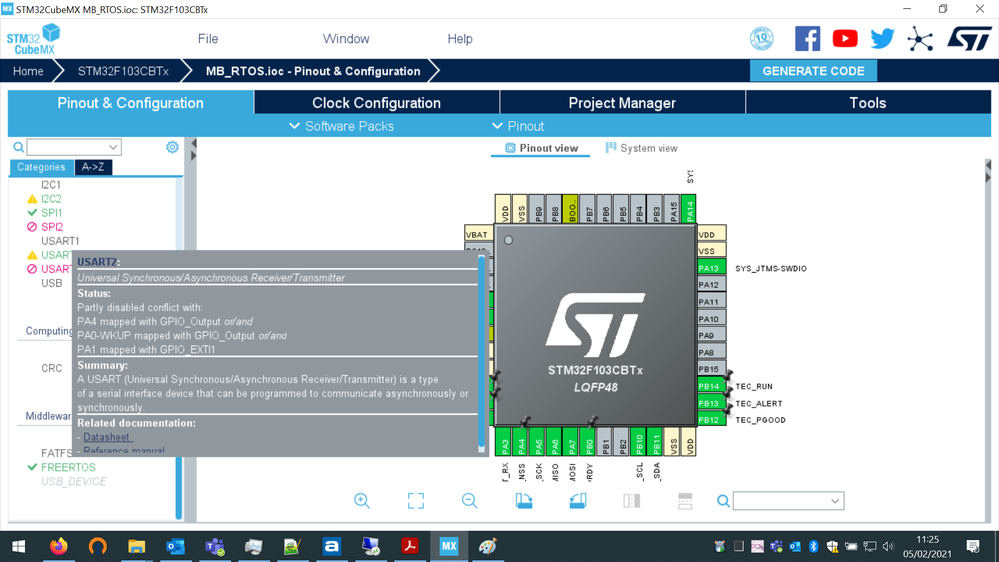Click the pin search magnifier icon
This screenshot has width=999, height=562.
[723, 501]
